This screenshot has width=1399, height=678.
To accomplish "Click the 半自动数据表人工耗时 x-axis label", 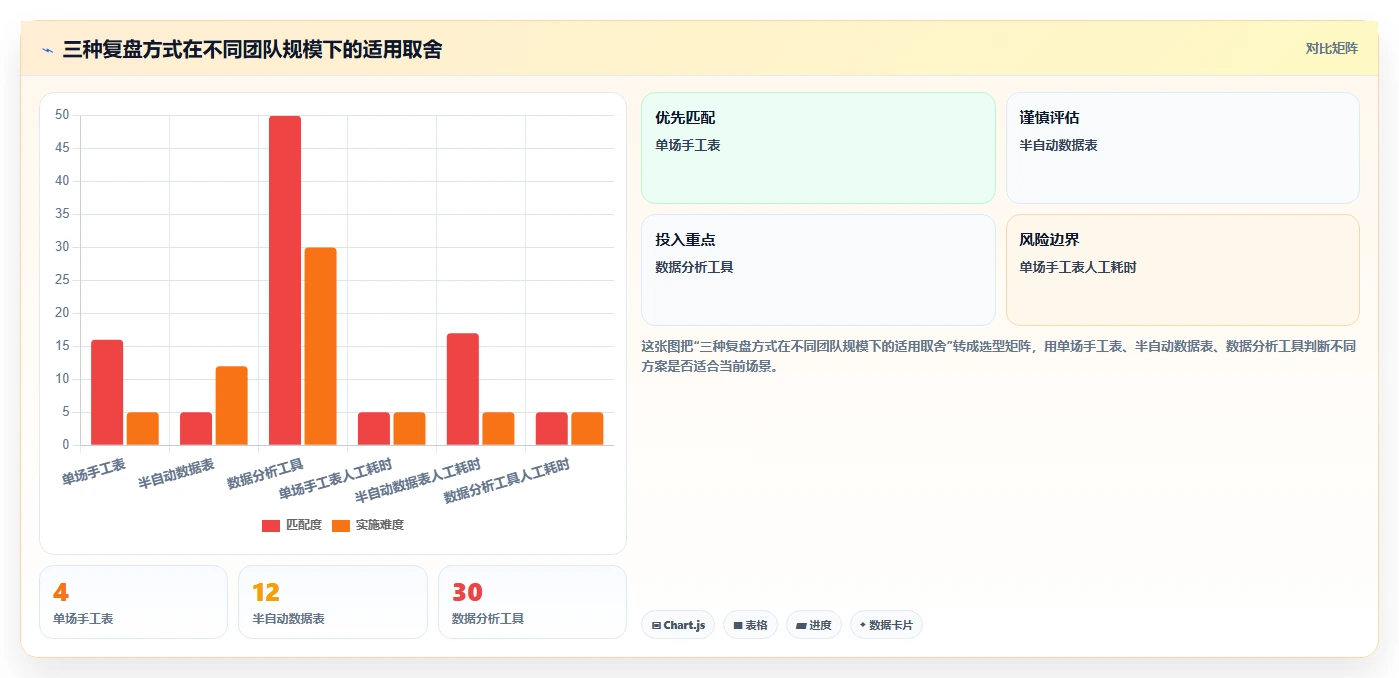I will tap(418, 480).
